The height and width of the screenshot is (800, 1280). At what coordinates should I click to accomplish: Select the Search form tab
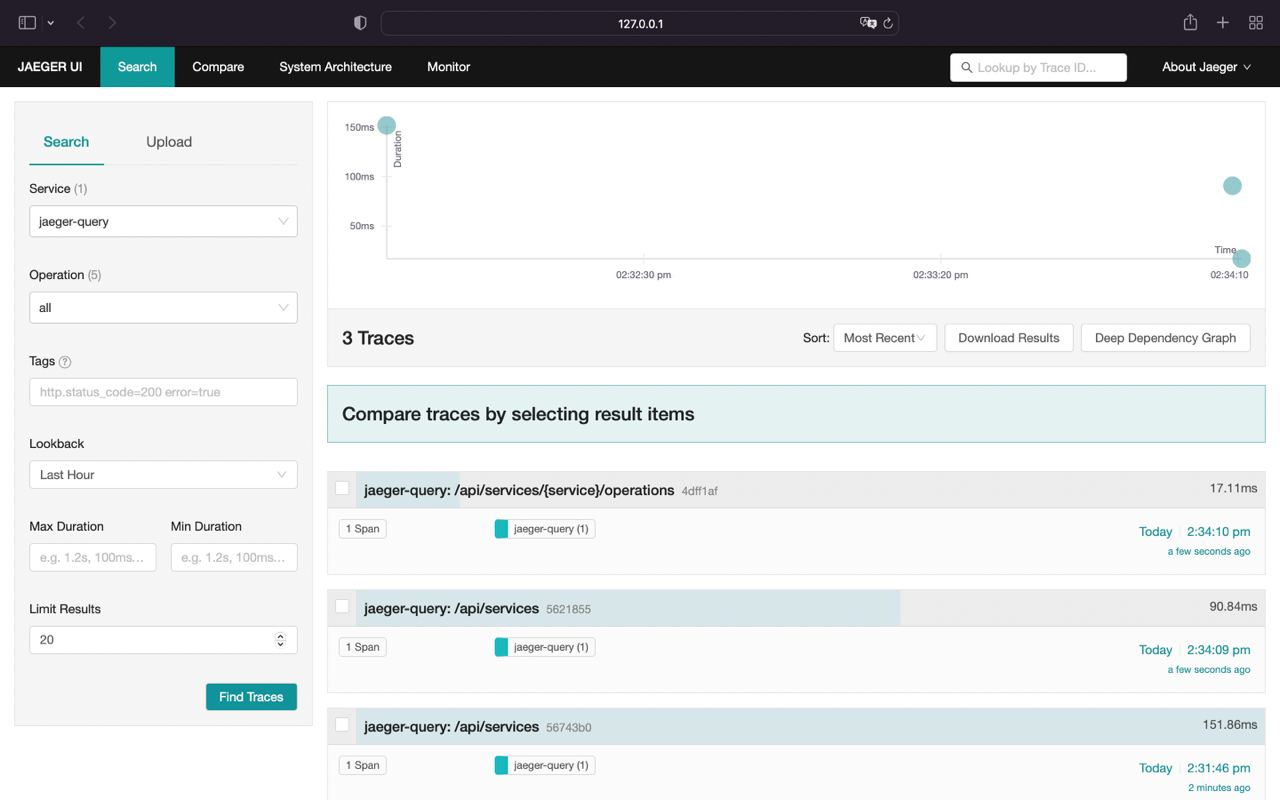[x=66, y=142]
